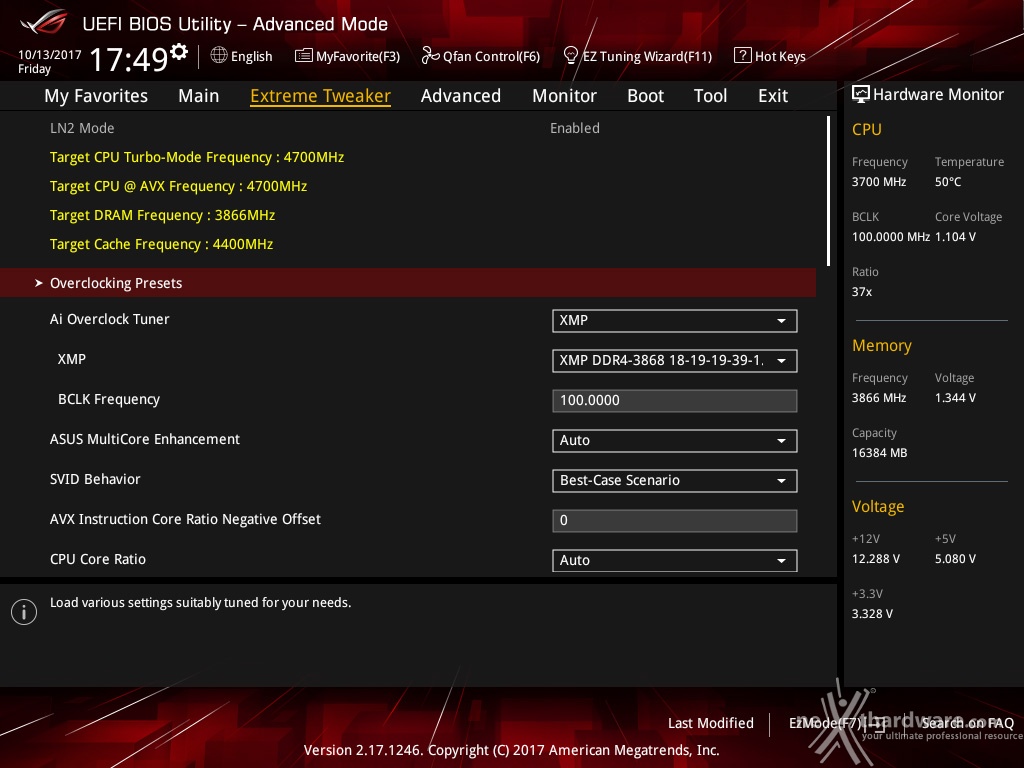Click the MyFavorite list icon
This screenshot has height=768, width=1024.
pyautogui.click(x=303, y=56)
